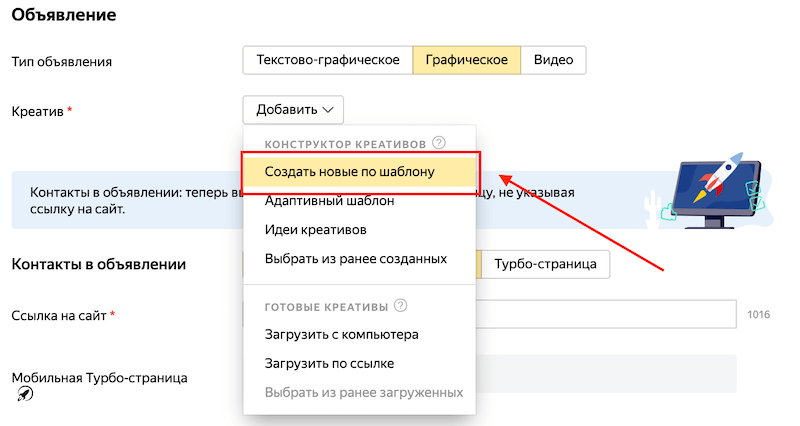This screenshot has width=800, height=426.
Task: Open the Добавить creative dropdown
Action: coord(293,109)
